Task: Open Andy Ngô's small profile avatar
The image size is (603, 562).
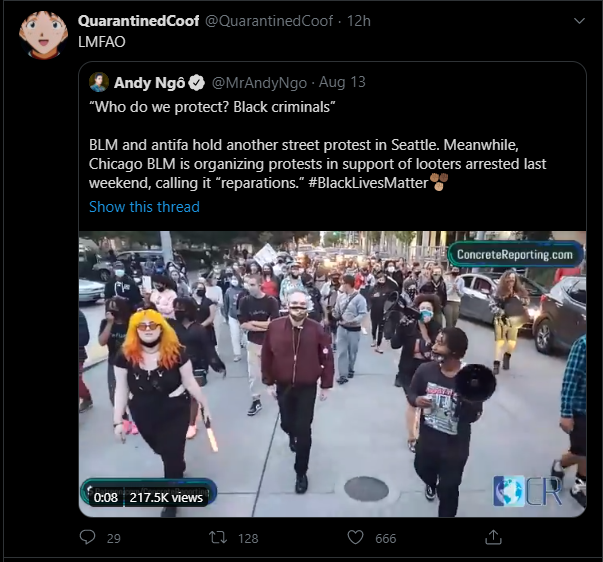Action: [x=99, y=82]
